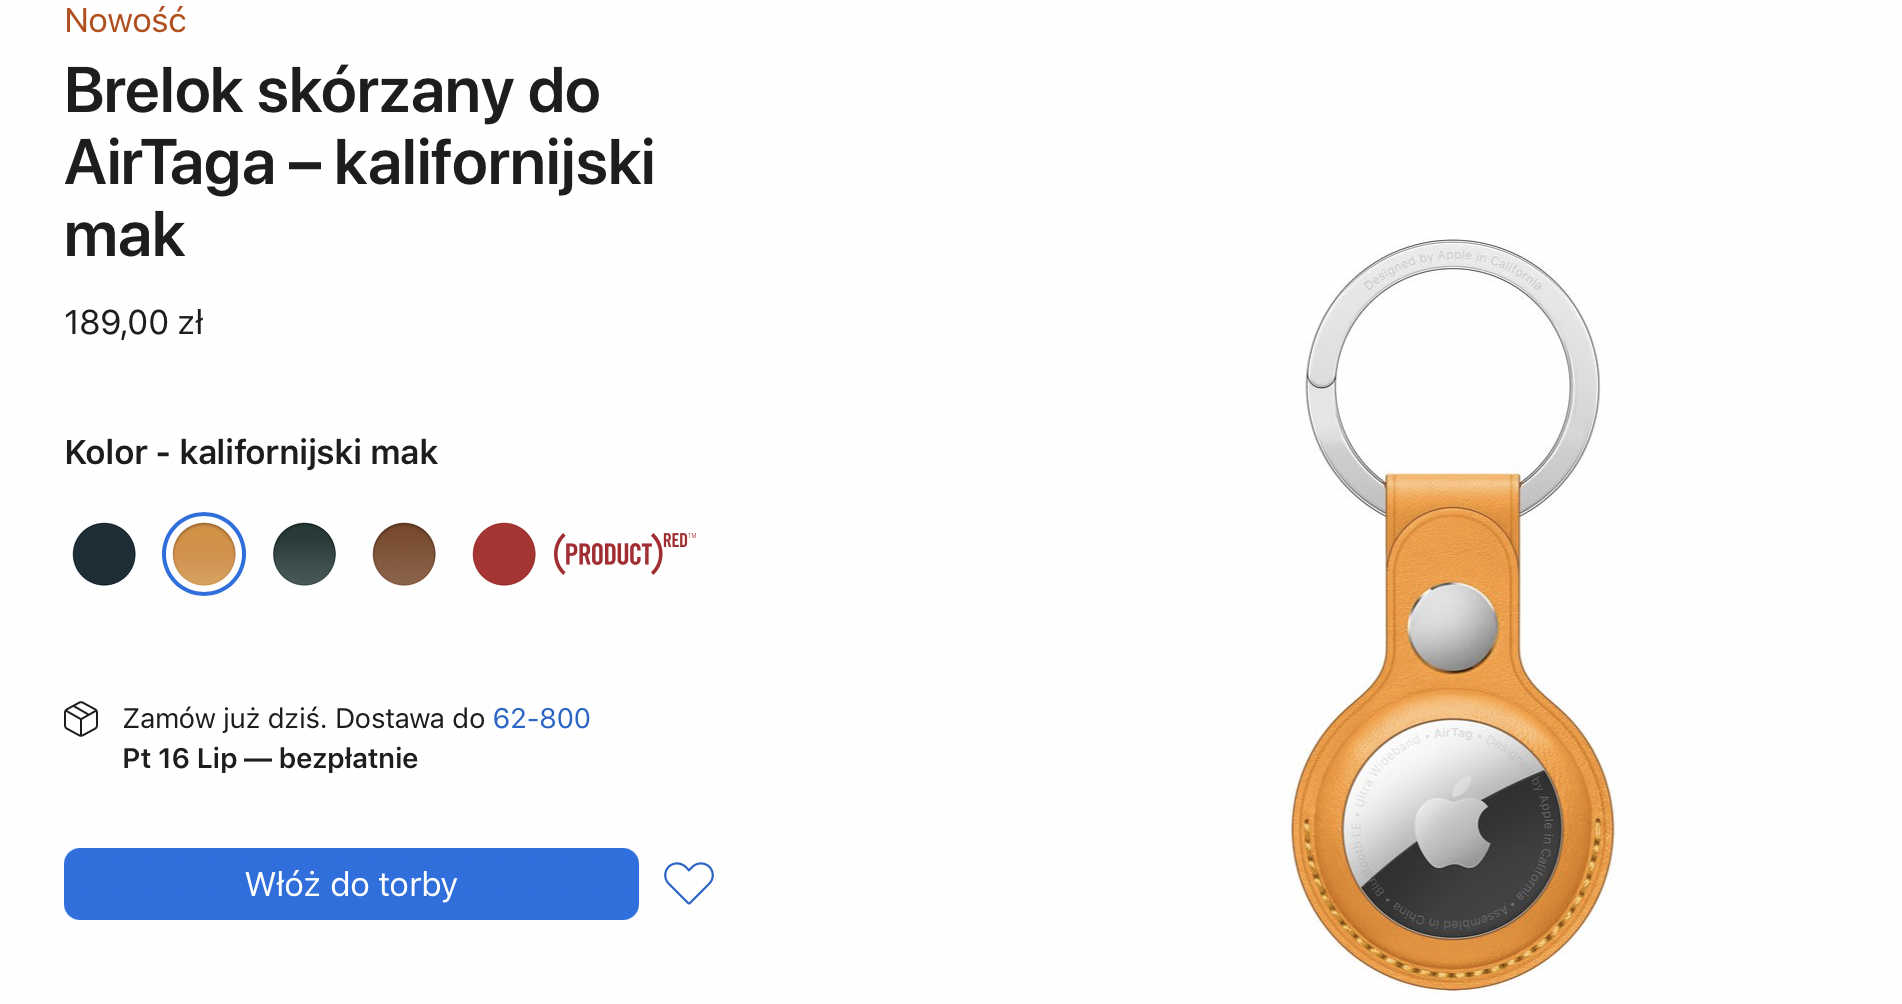This screenshot has width=1902, height=1004.
Task: Pick the saddle brown color swatch
Action: pos(404,554)
